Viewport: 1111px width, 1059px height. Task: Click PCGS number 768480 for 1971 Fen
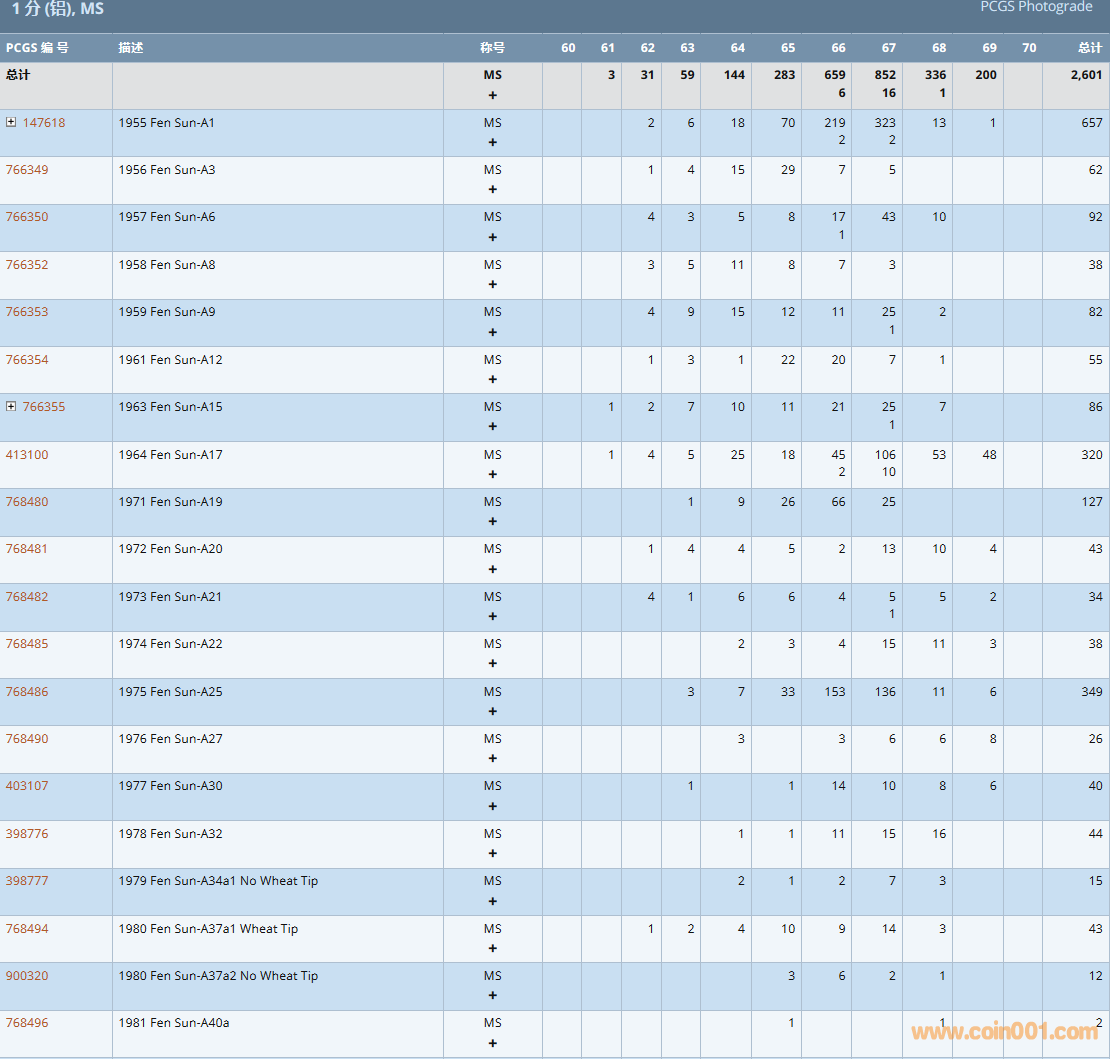(27, 502)
